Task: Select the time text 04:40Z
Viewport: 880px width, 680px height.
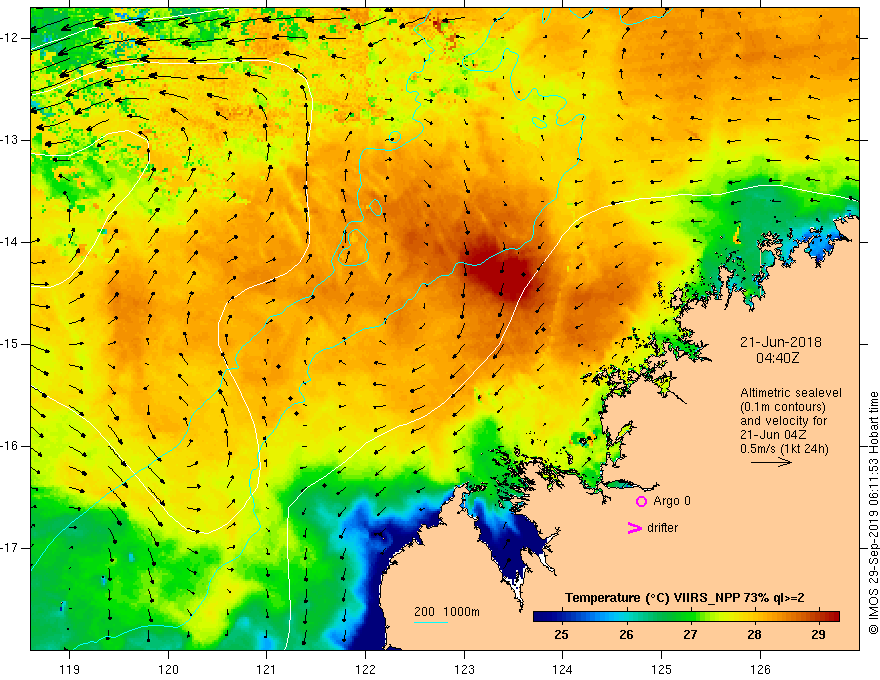Action: click(x=777, y=358)
